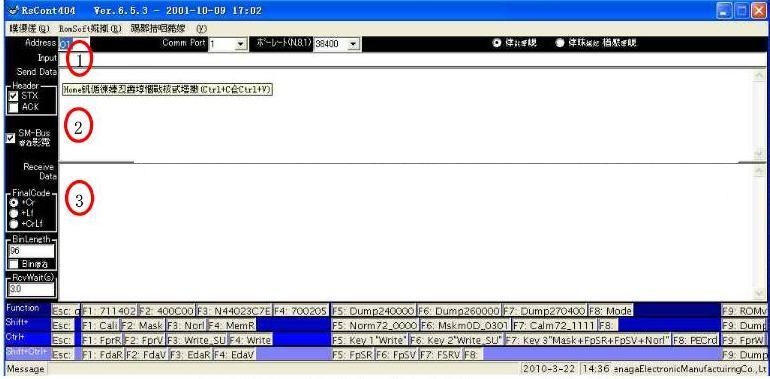770x379 pixels.
Task: Expand the baud rate 38400 dropdown
Action: [353, 44]
